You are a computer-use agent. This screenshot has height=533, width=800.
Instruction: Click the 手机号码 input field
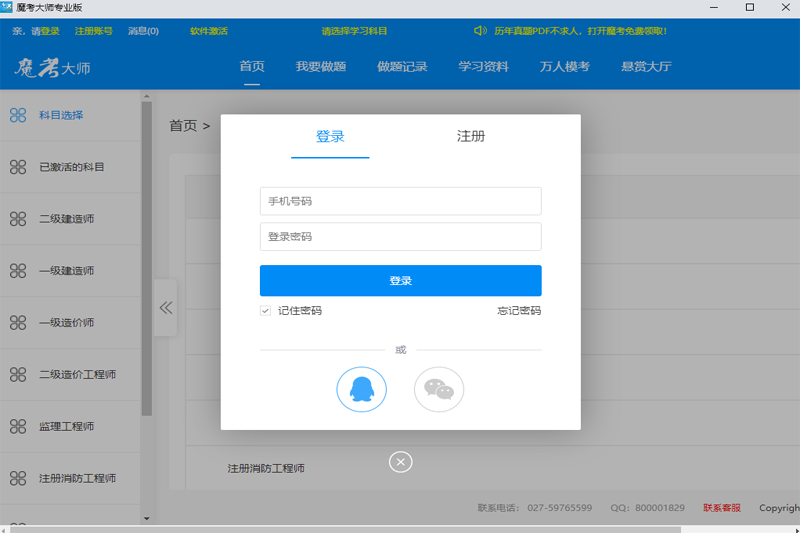(x=400, y=201)
